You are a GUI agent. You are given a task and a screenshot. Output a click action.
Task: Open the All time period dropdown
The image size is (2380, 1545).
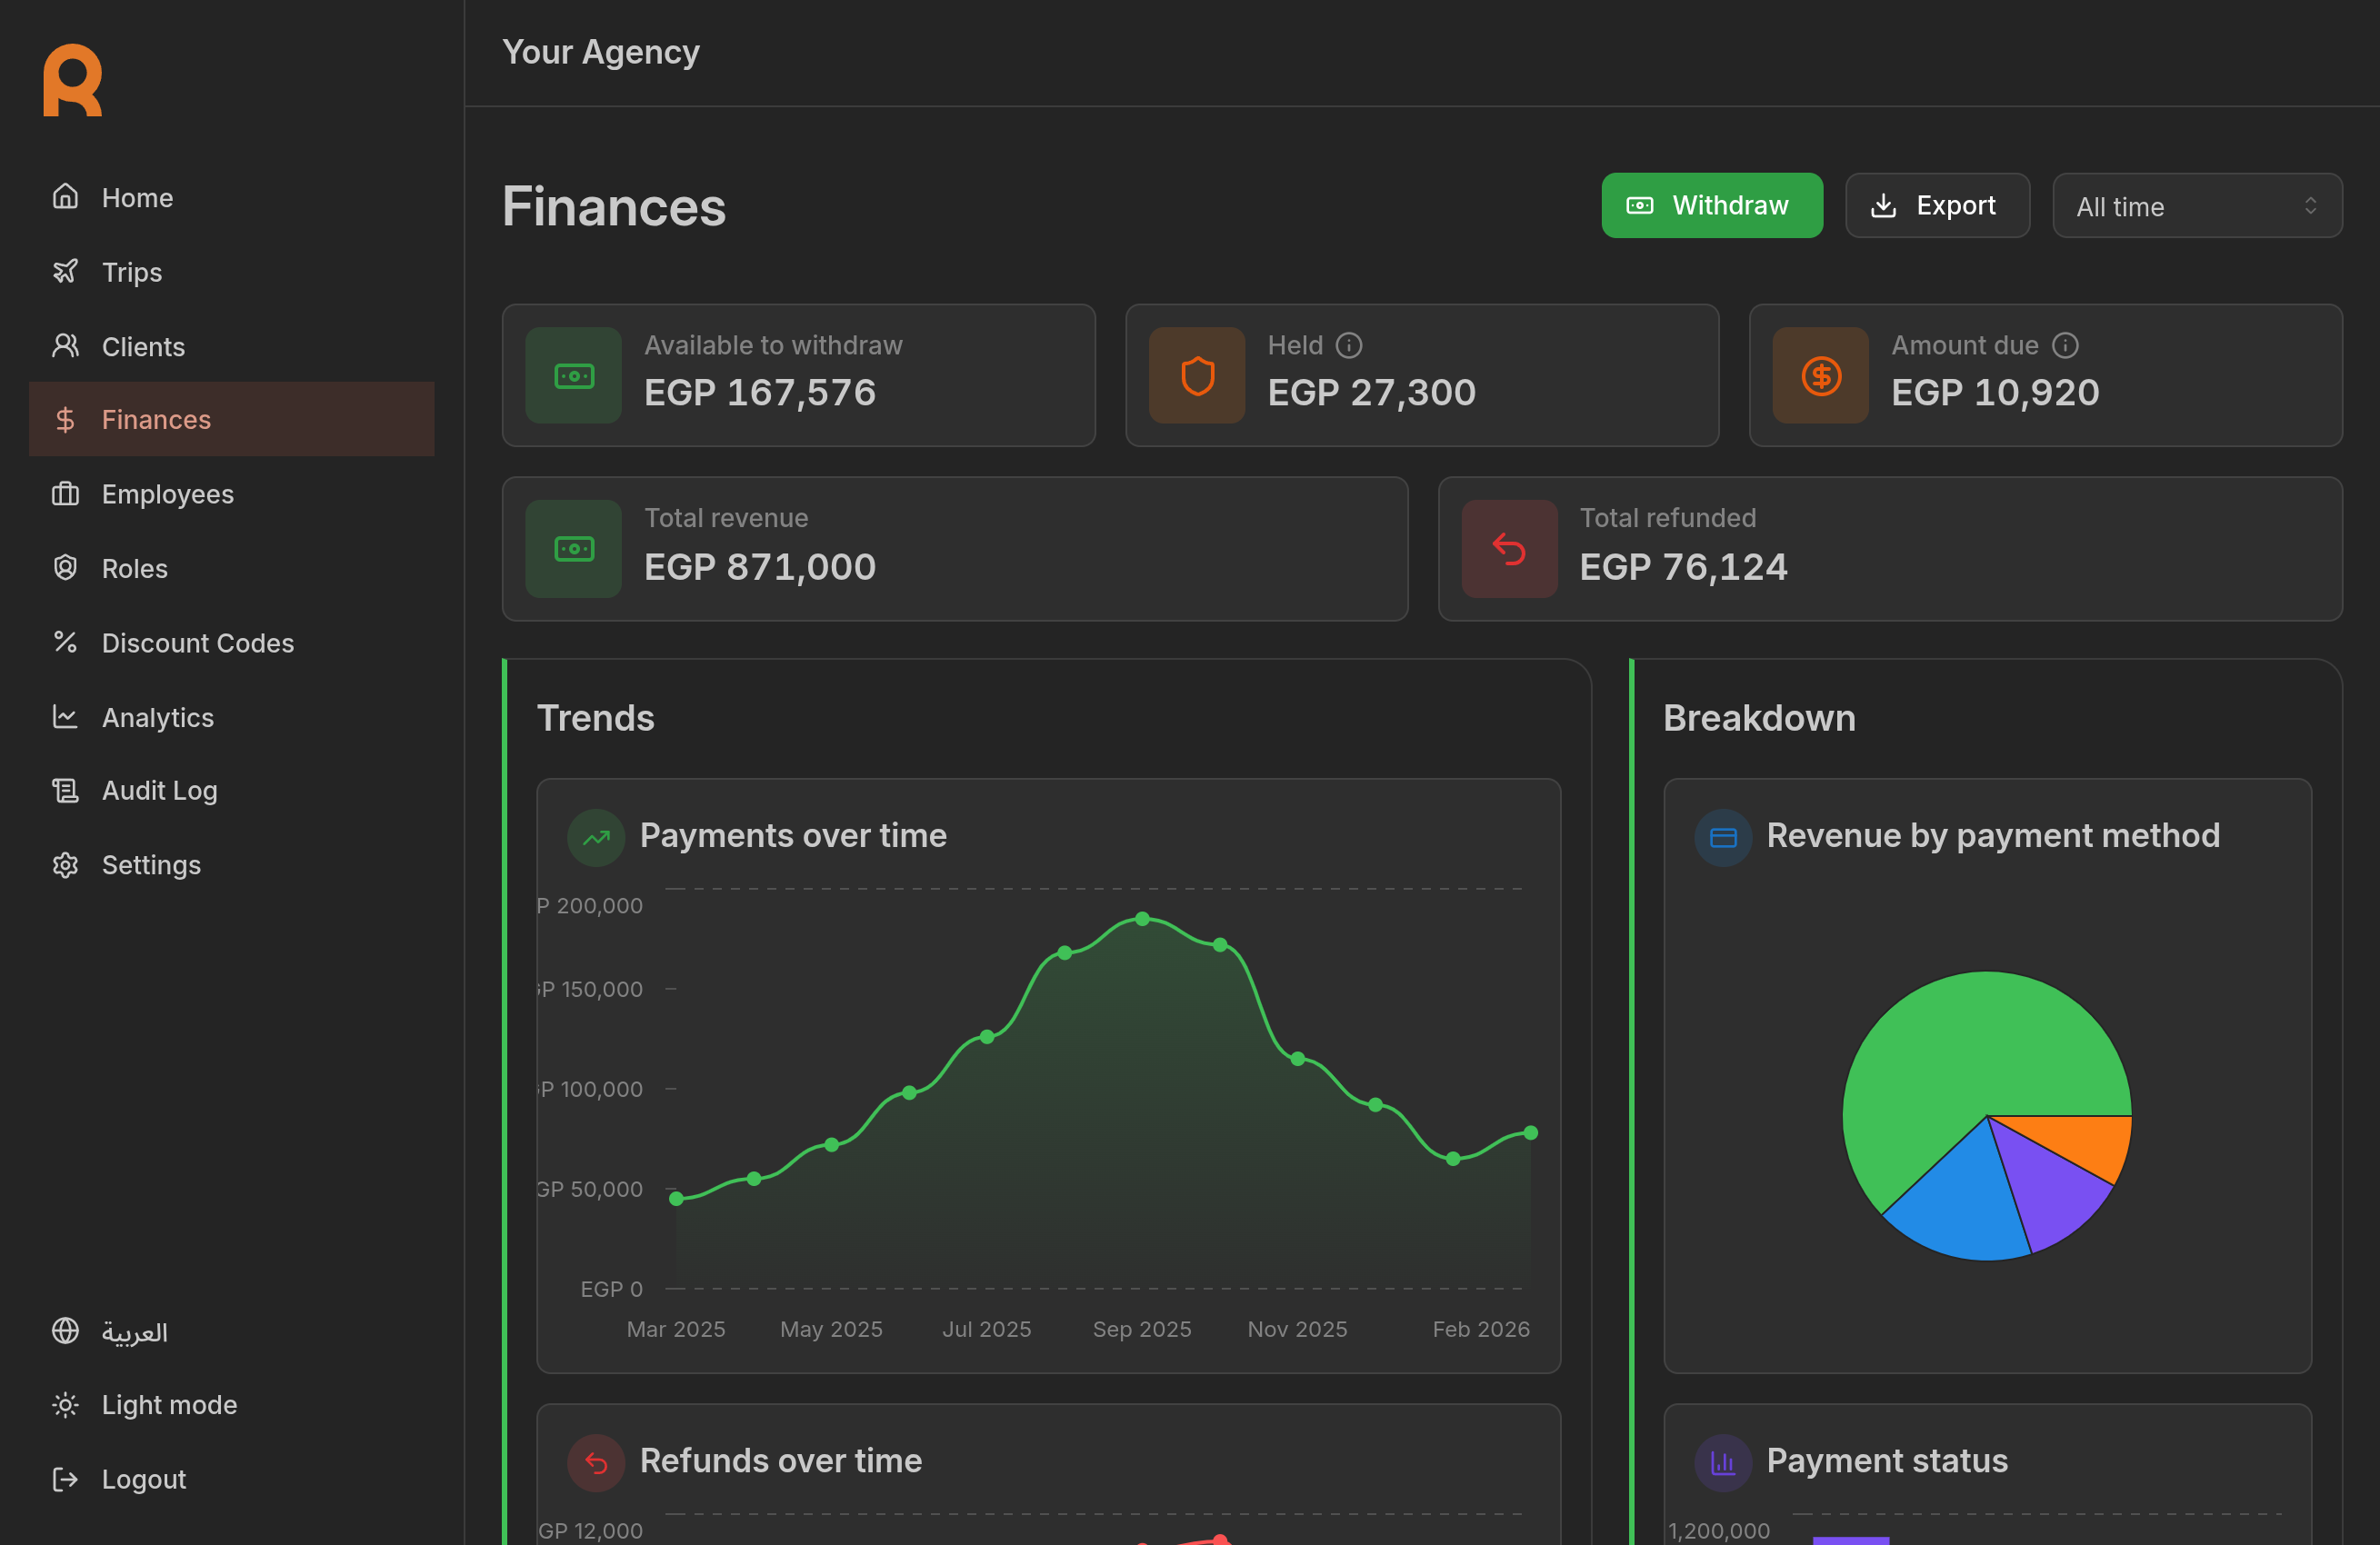click(2196, 206)
